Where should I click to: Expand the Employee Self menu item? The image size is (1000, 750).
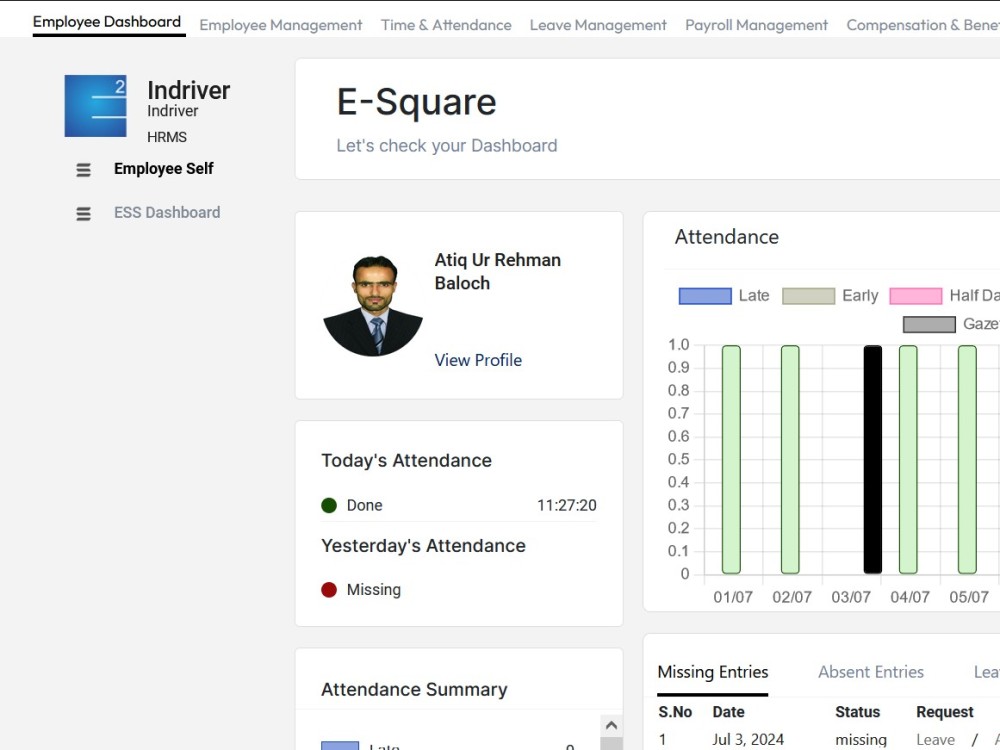(163, 168)
